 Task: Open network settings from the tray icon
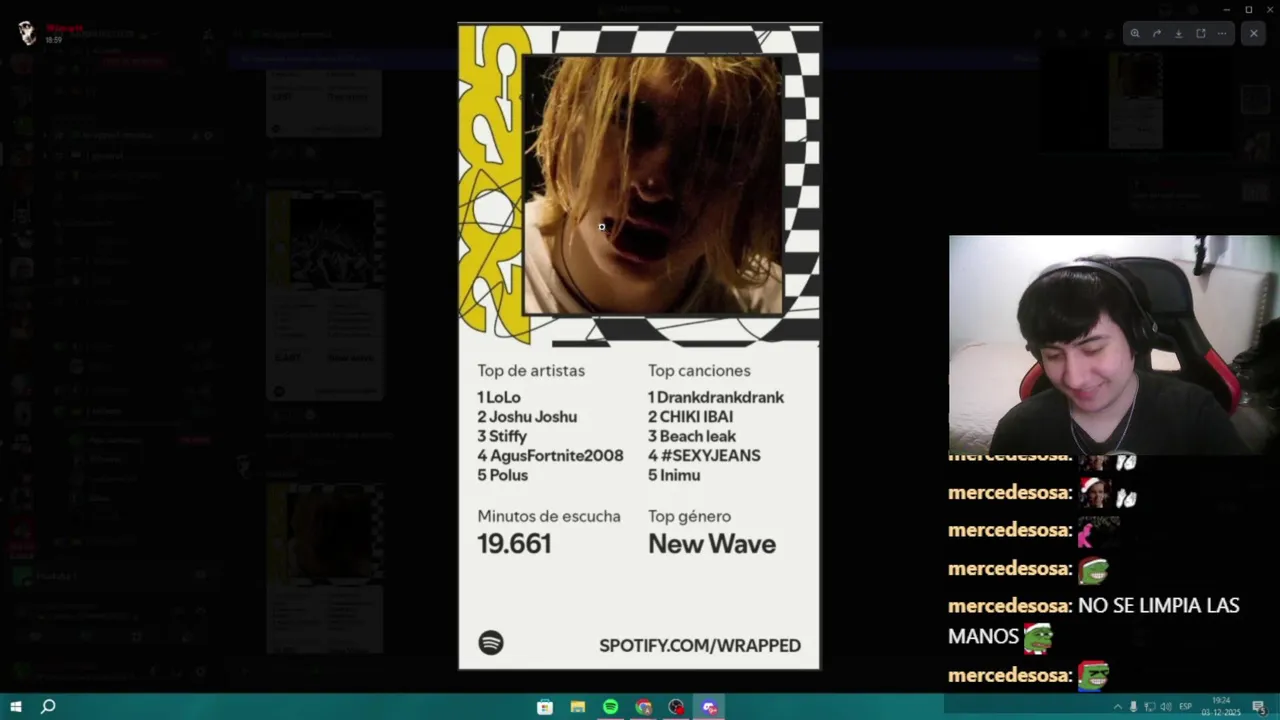coord(1149,707)
